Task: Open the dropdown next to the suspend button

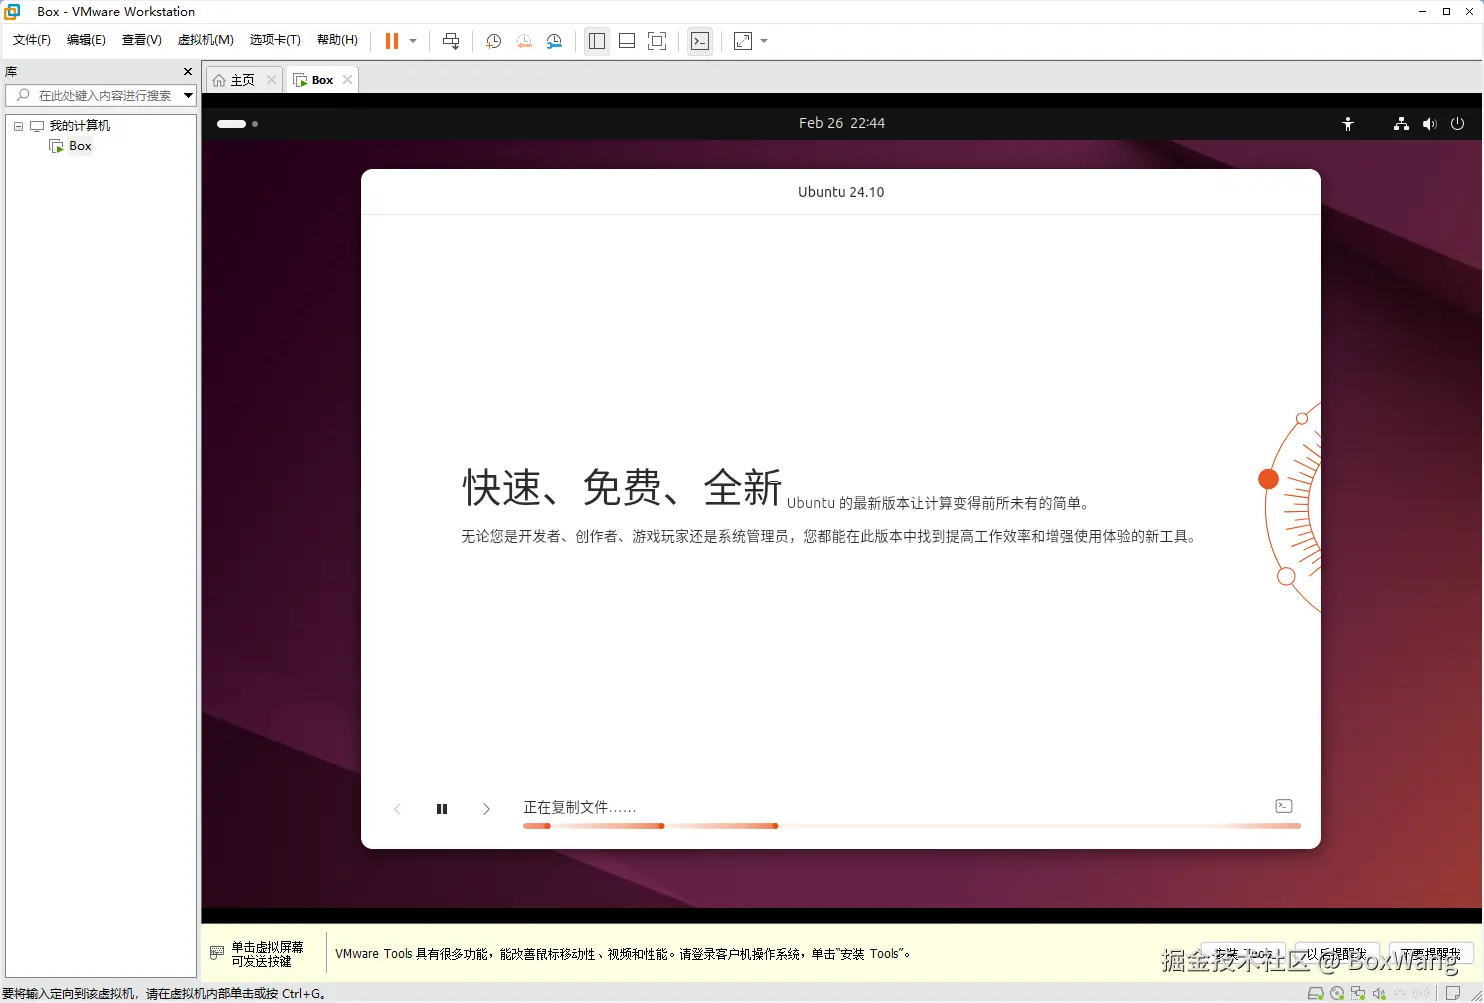Action: click(412, 41)
